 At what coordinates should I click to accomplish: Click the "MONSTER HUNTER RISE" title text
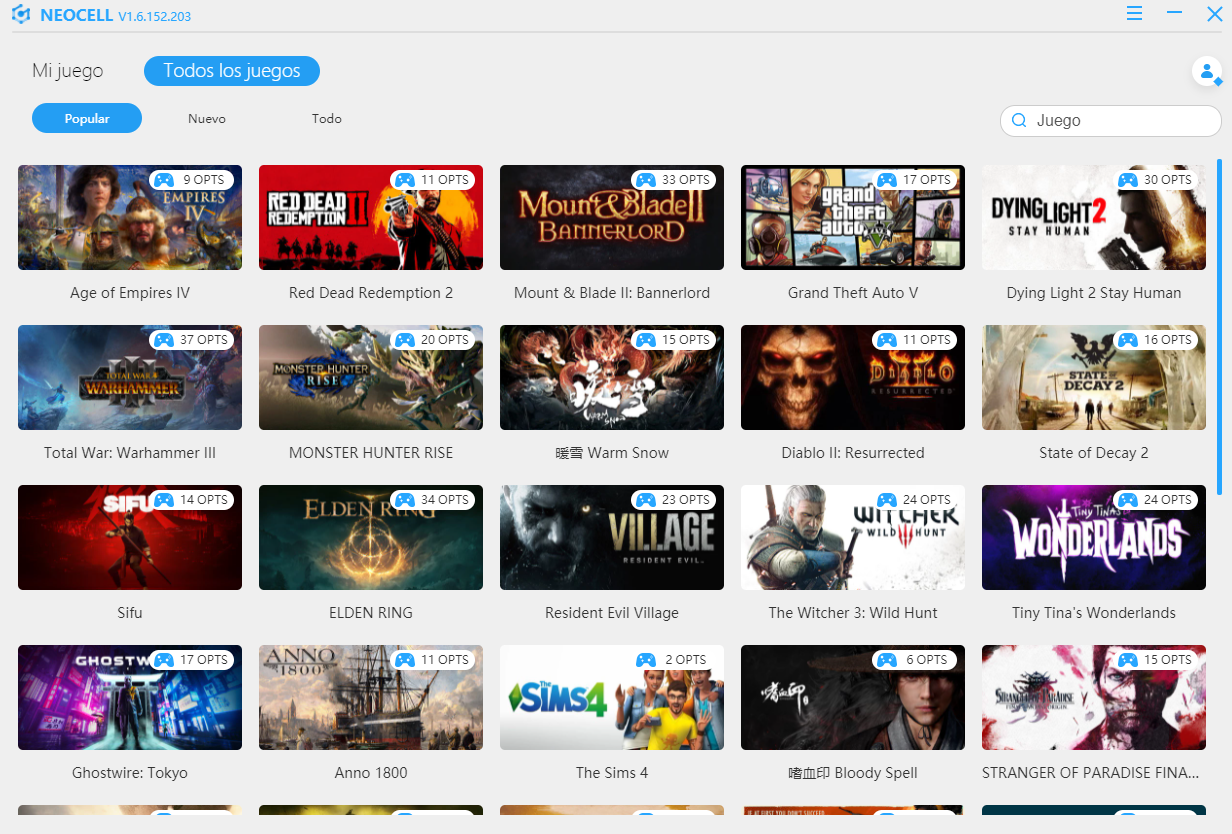point(371,453)
